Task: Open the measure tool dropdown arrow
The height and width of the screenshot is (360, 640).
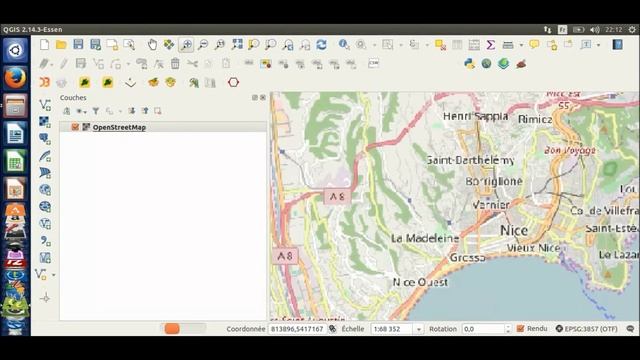Action: click(x=521, y=45)
